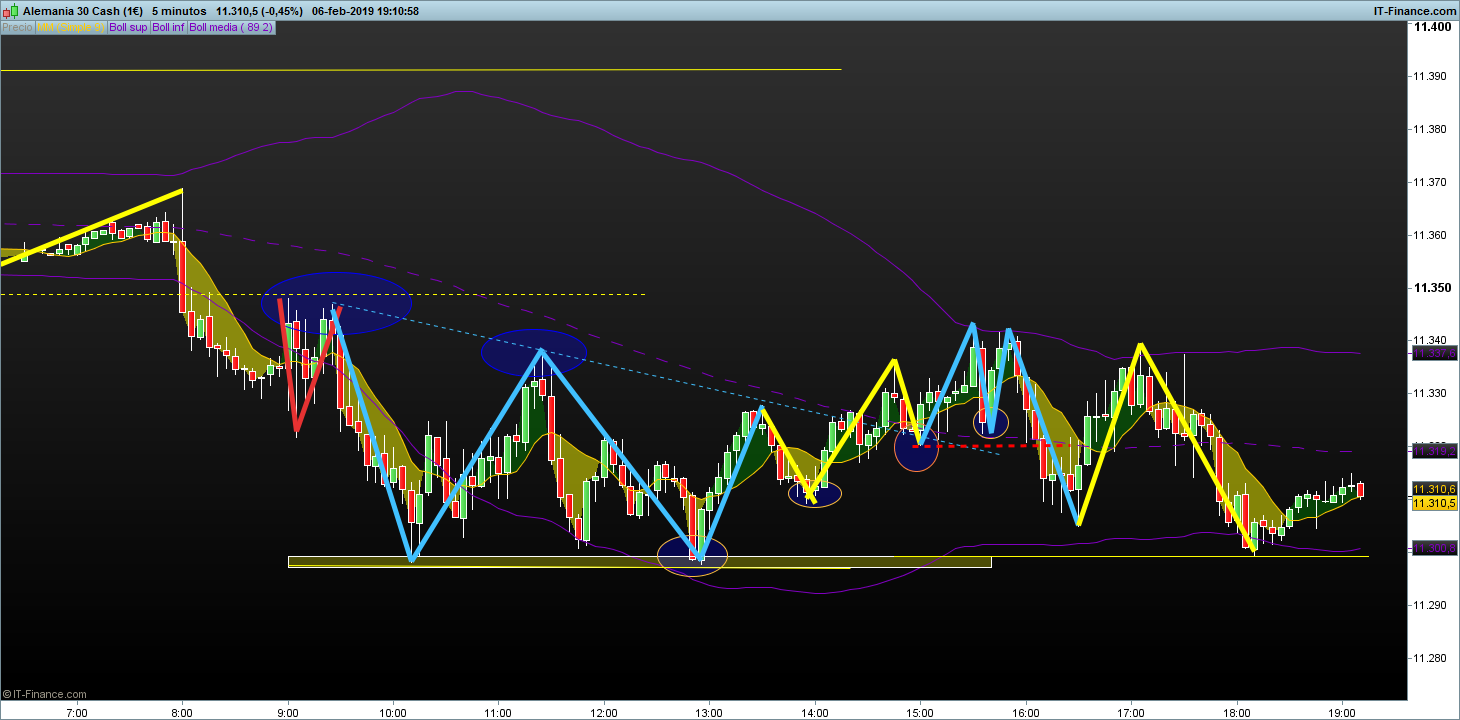
Task: Click the 11.390 price axis label
Action: pos(1429,77)
